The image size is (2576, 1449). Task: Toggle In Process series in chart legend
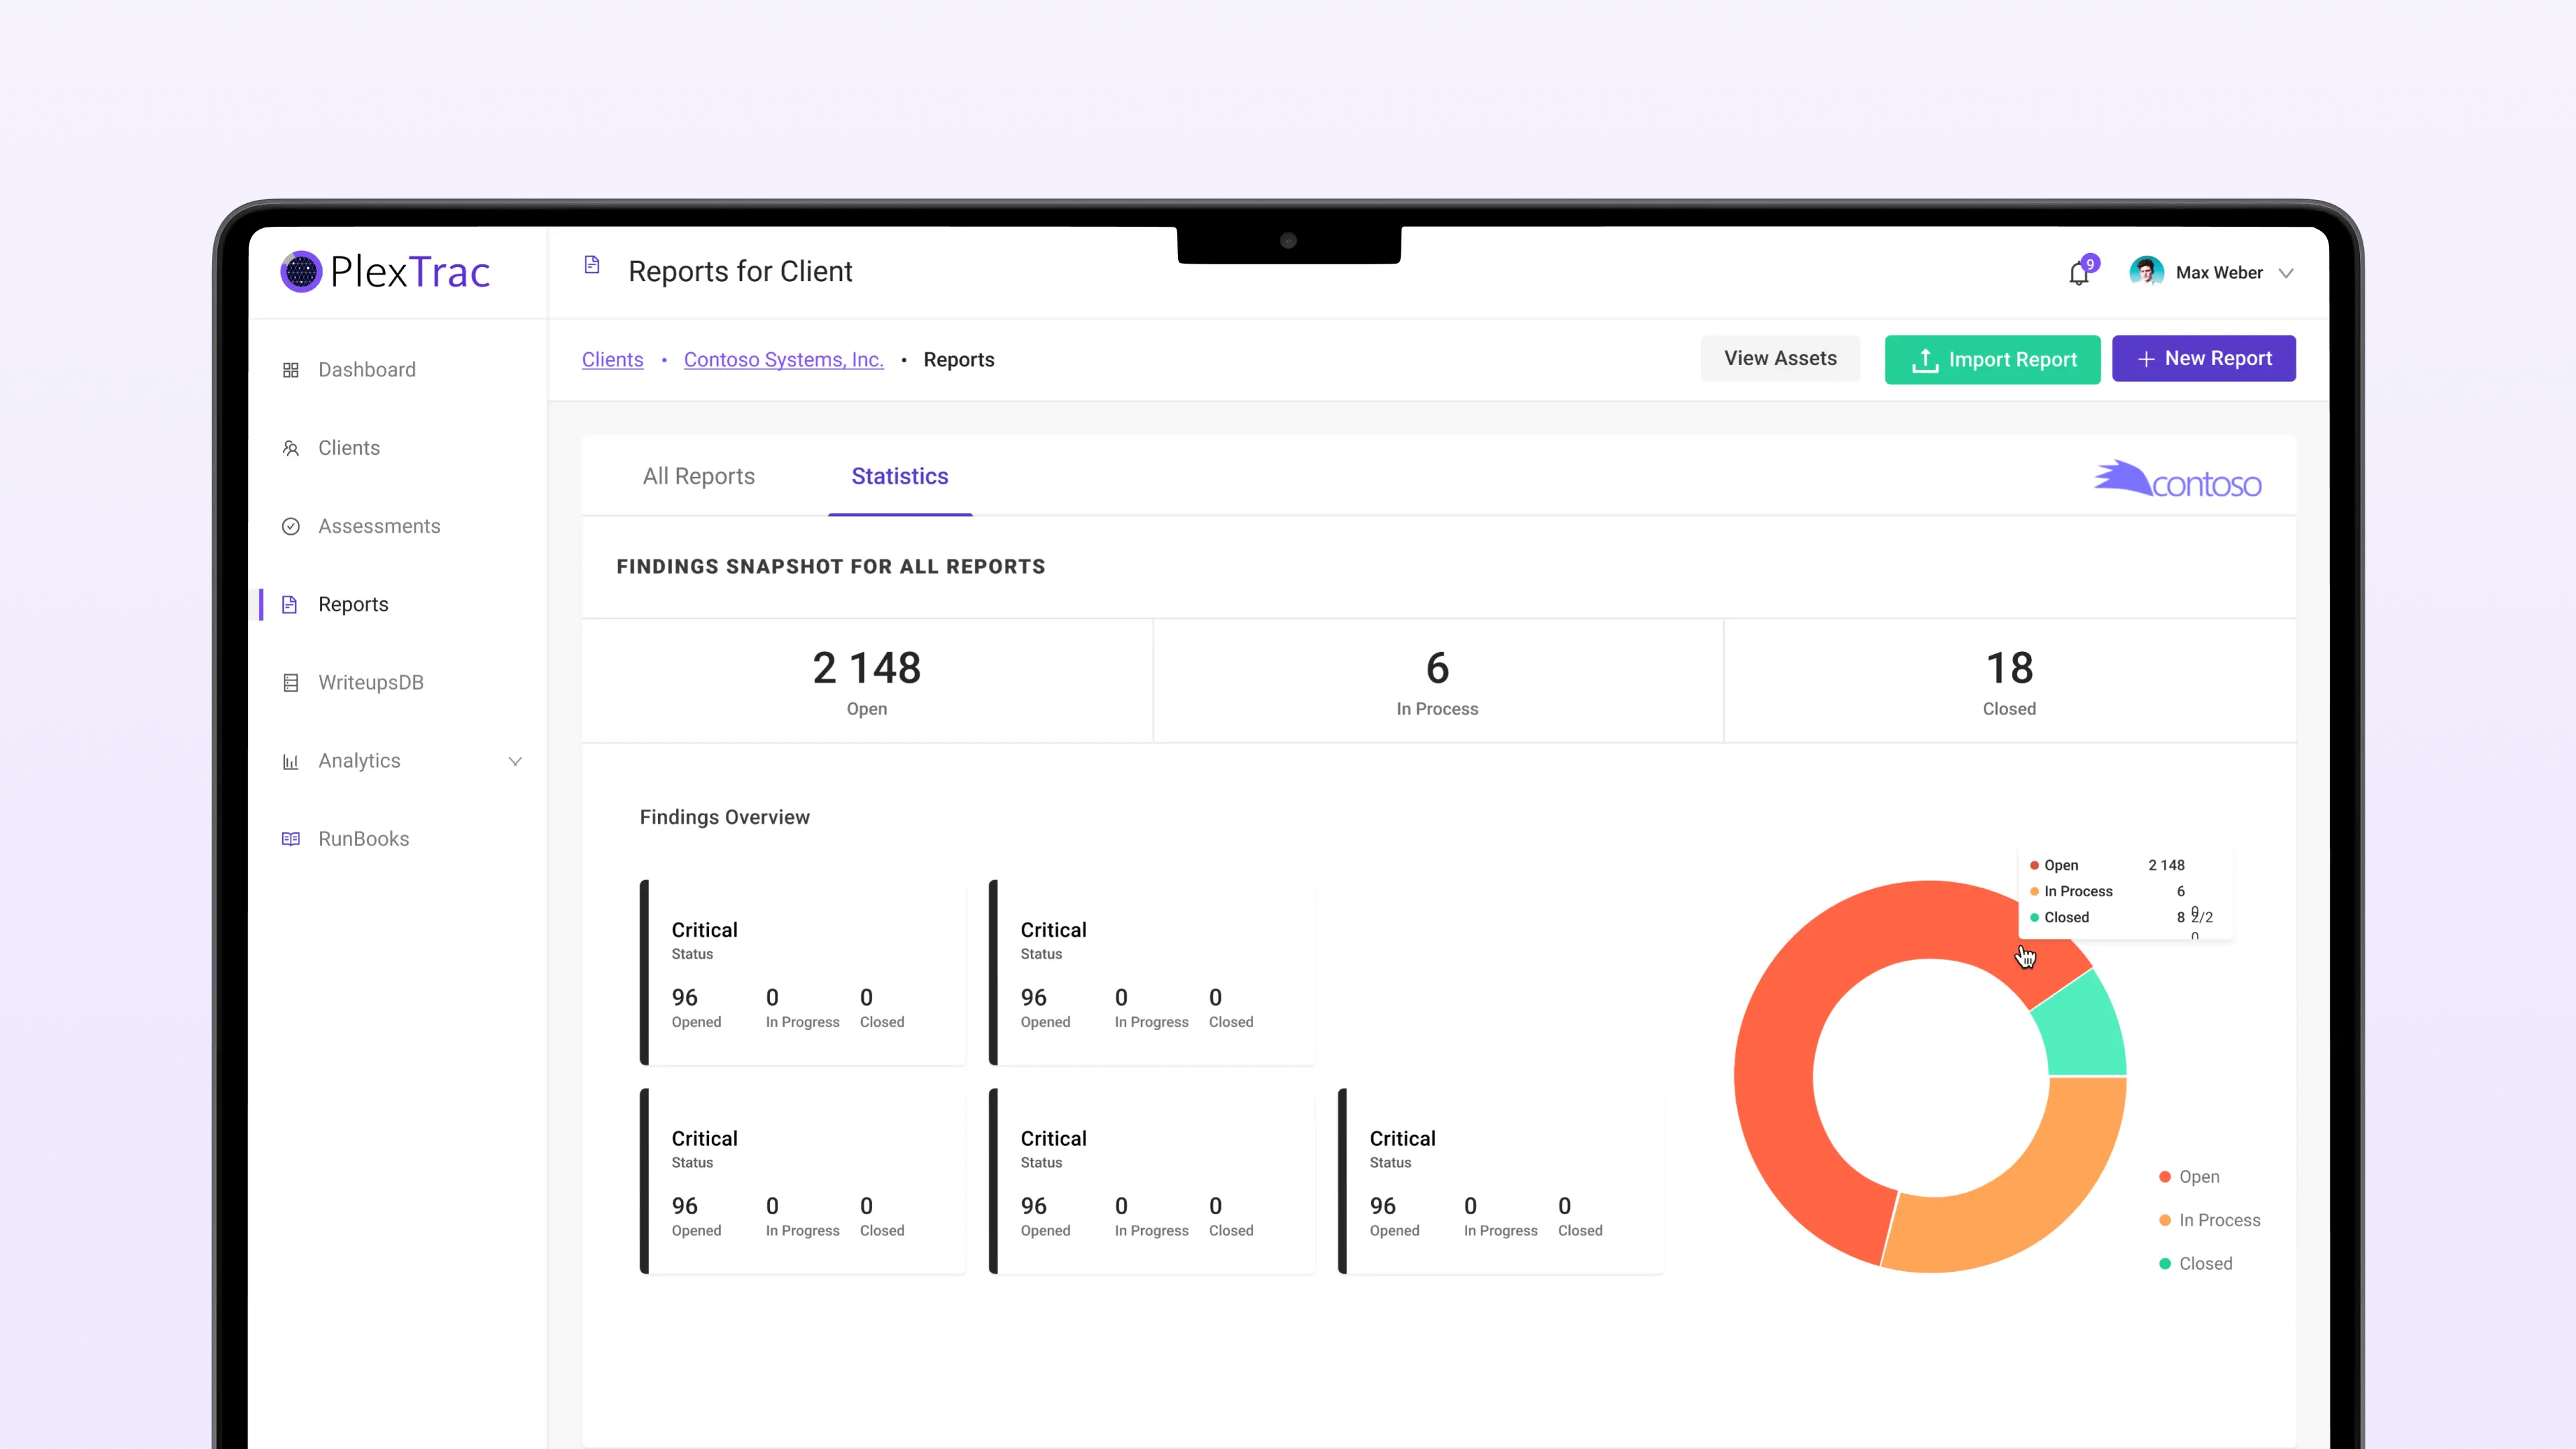(2210, 1220)
